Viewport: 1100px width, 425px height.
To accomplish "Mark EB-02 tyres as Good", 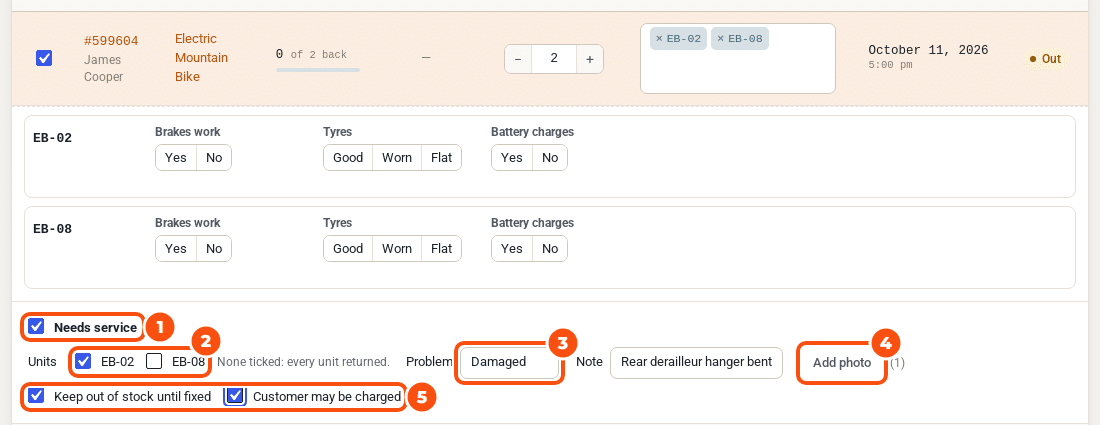I will click(348, 158).
